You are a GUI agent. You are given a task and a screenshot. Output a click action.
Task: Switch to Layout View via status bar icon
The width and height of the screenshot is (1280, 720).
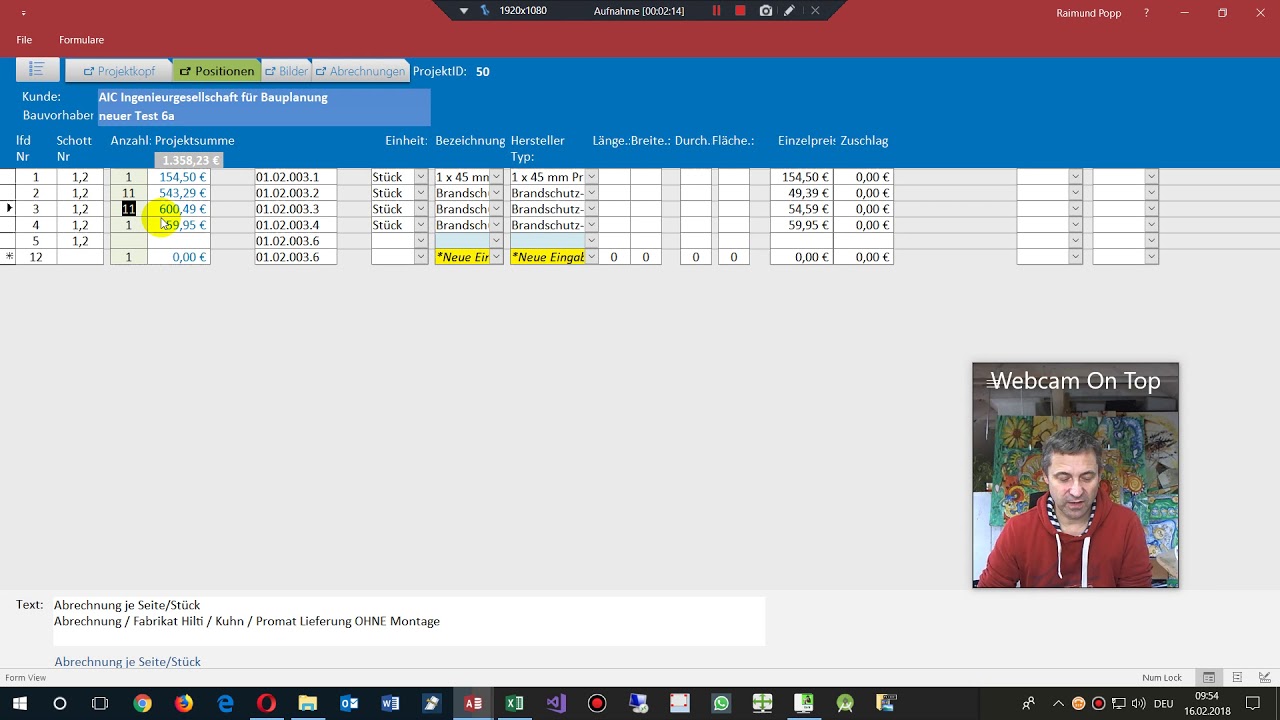pos(1237,678)
